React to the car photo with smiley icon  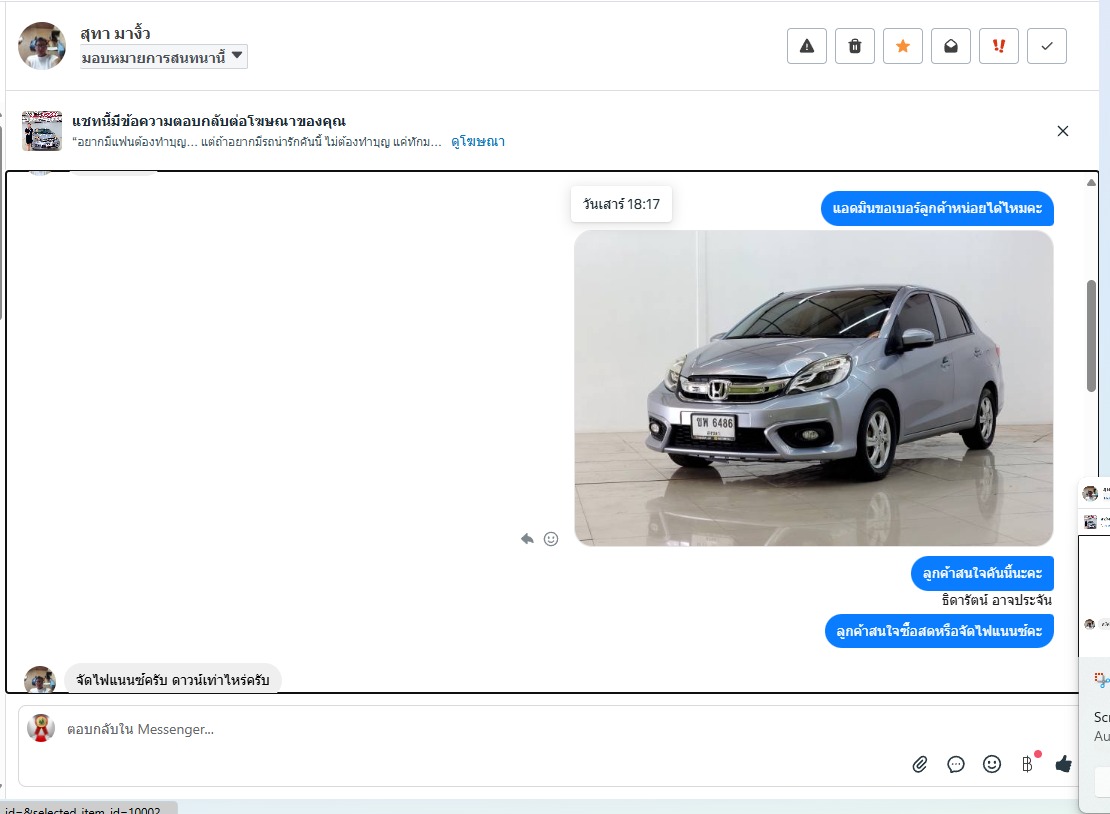tap(551, 539)
